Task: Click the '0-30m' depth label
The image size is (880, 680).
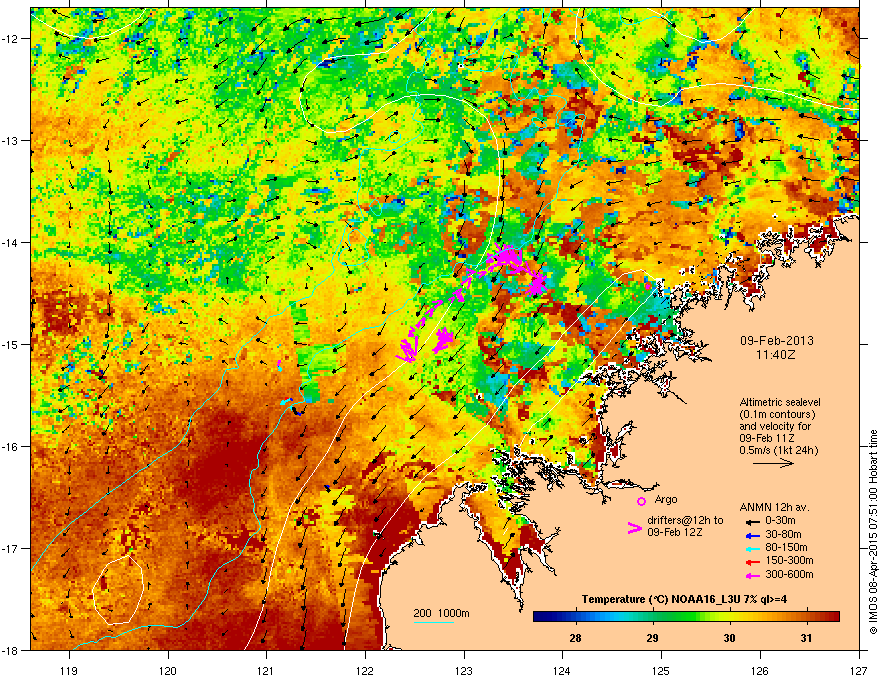Action: [780, 521]
